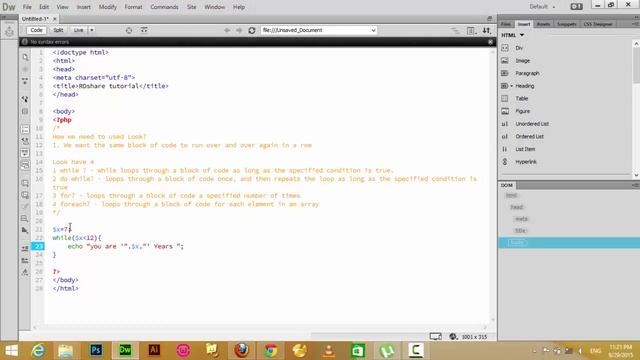Open the Site menu
Viewport: 640px width, 360px height.
(191, 7)
